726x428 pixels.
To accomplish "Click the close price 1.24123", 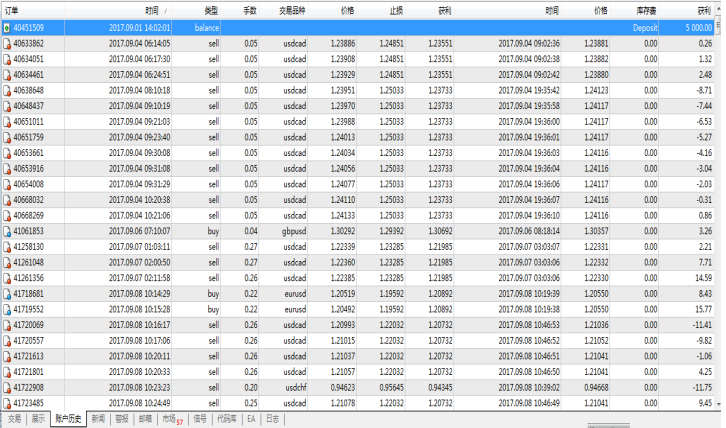I will (x=596, y=90).
